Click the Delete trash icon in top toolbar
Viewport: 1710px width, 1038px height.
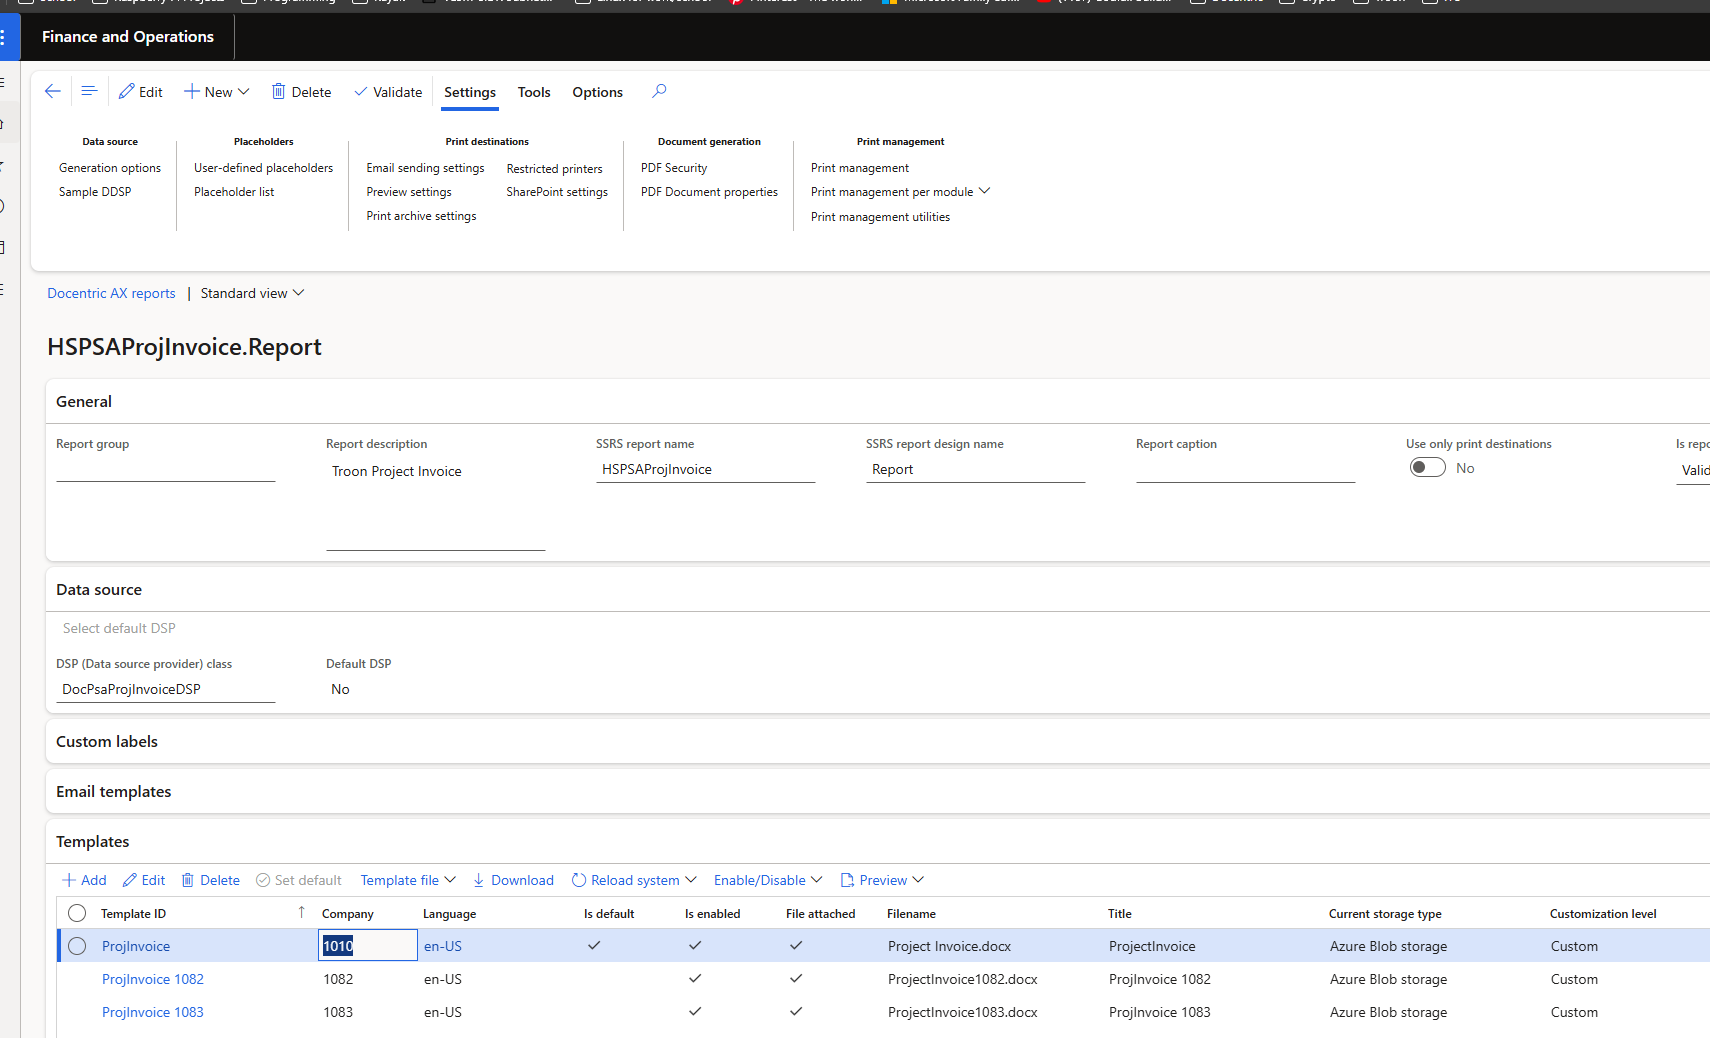[x=279, y=91]
